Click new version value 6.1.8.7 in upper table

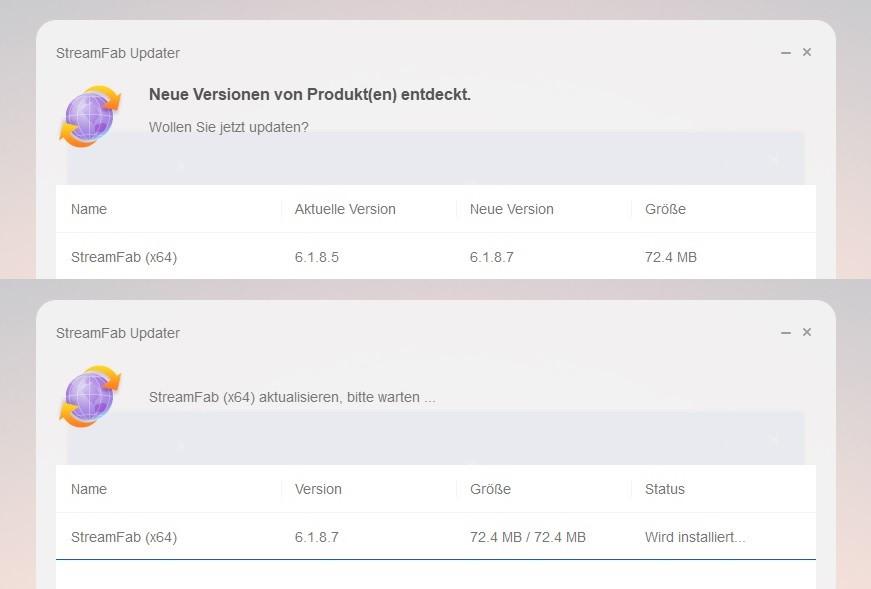[x=492, y=257]
